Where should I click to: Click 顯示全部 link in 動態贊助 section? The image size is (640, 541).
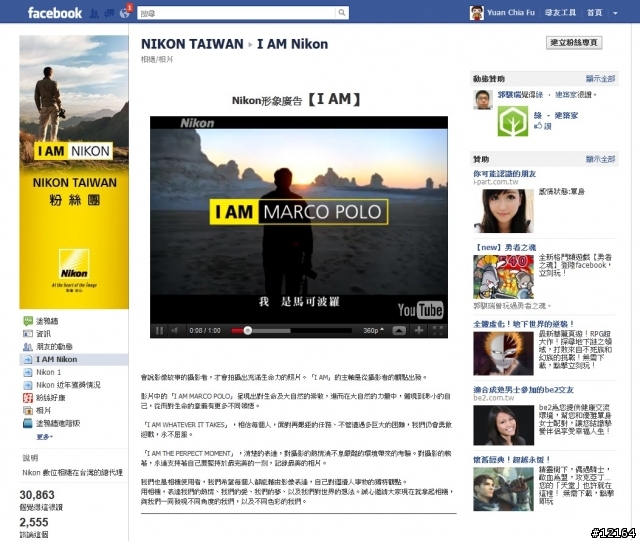coord(600,78)
